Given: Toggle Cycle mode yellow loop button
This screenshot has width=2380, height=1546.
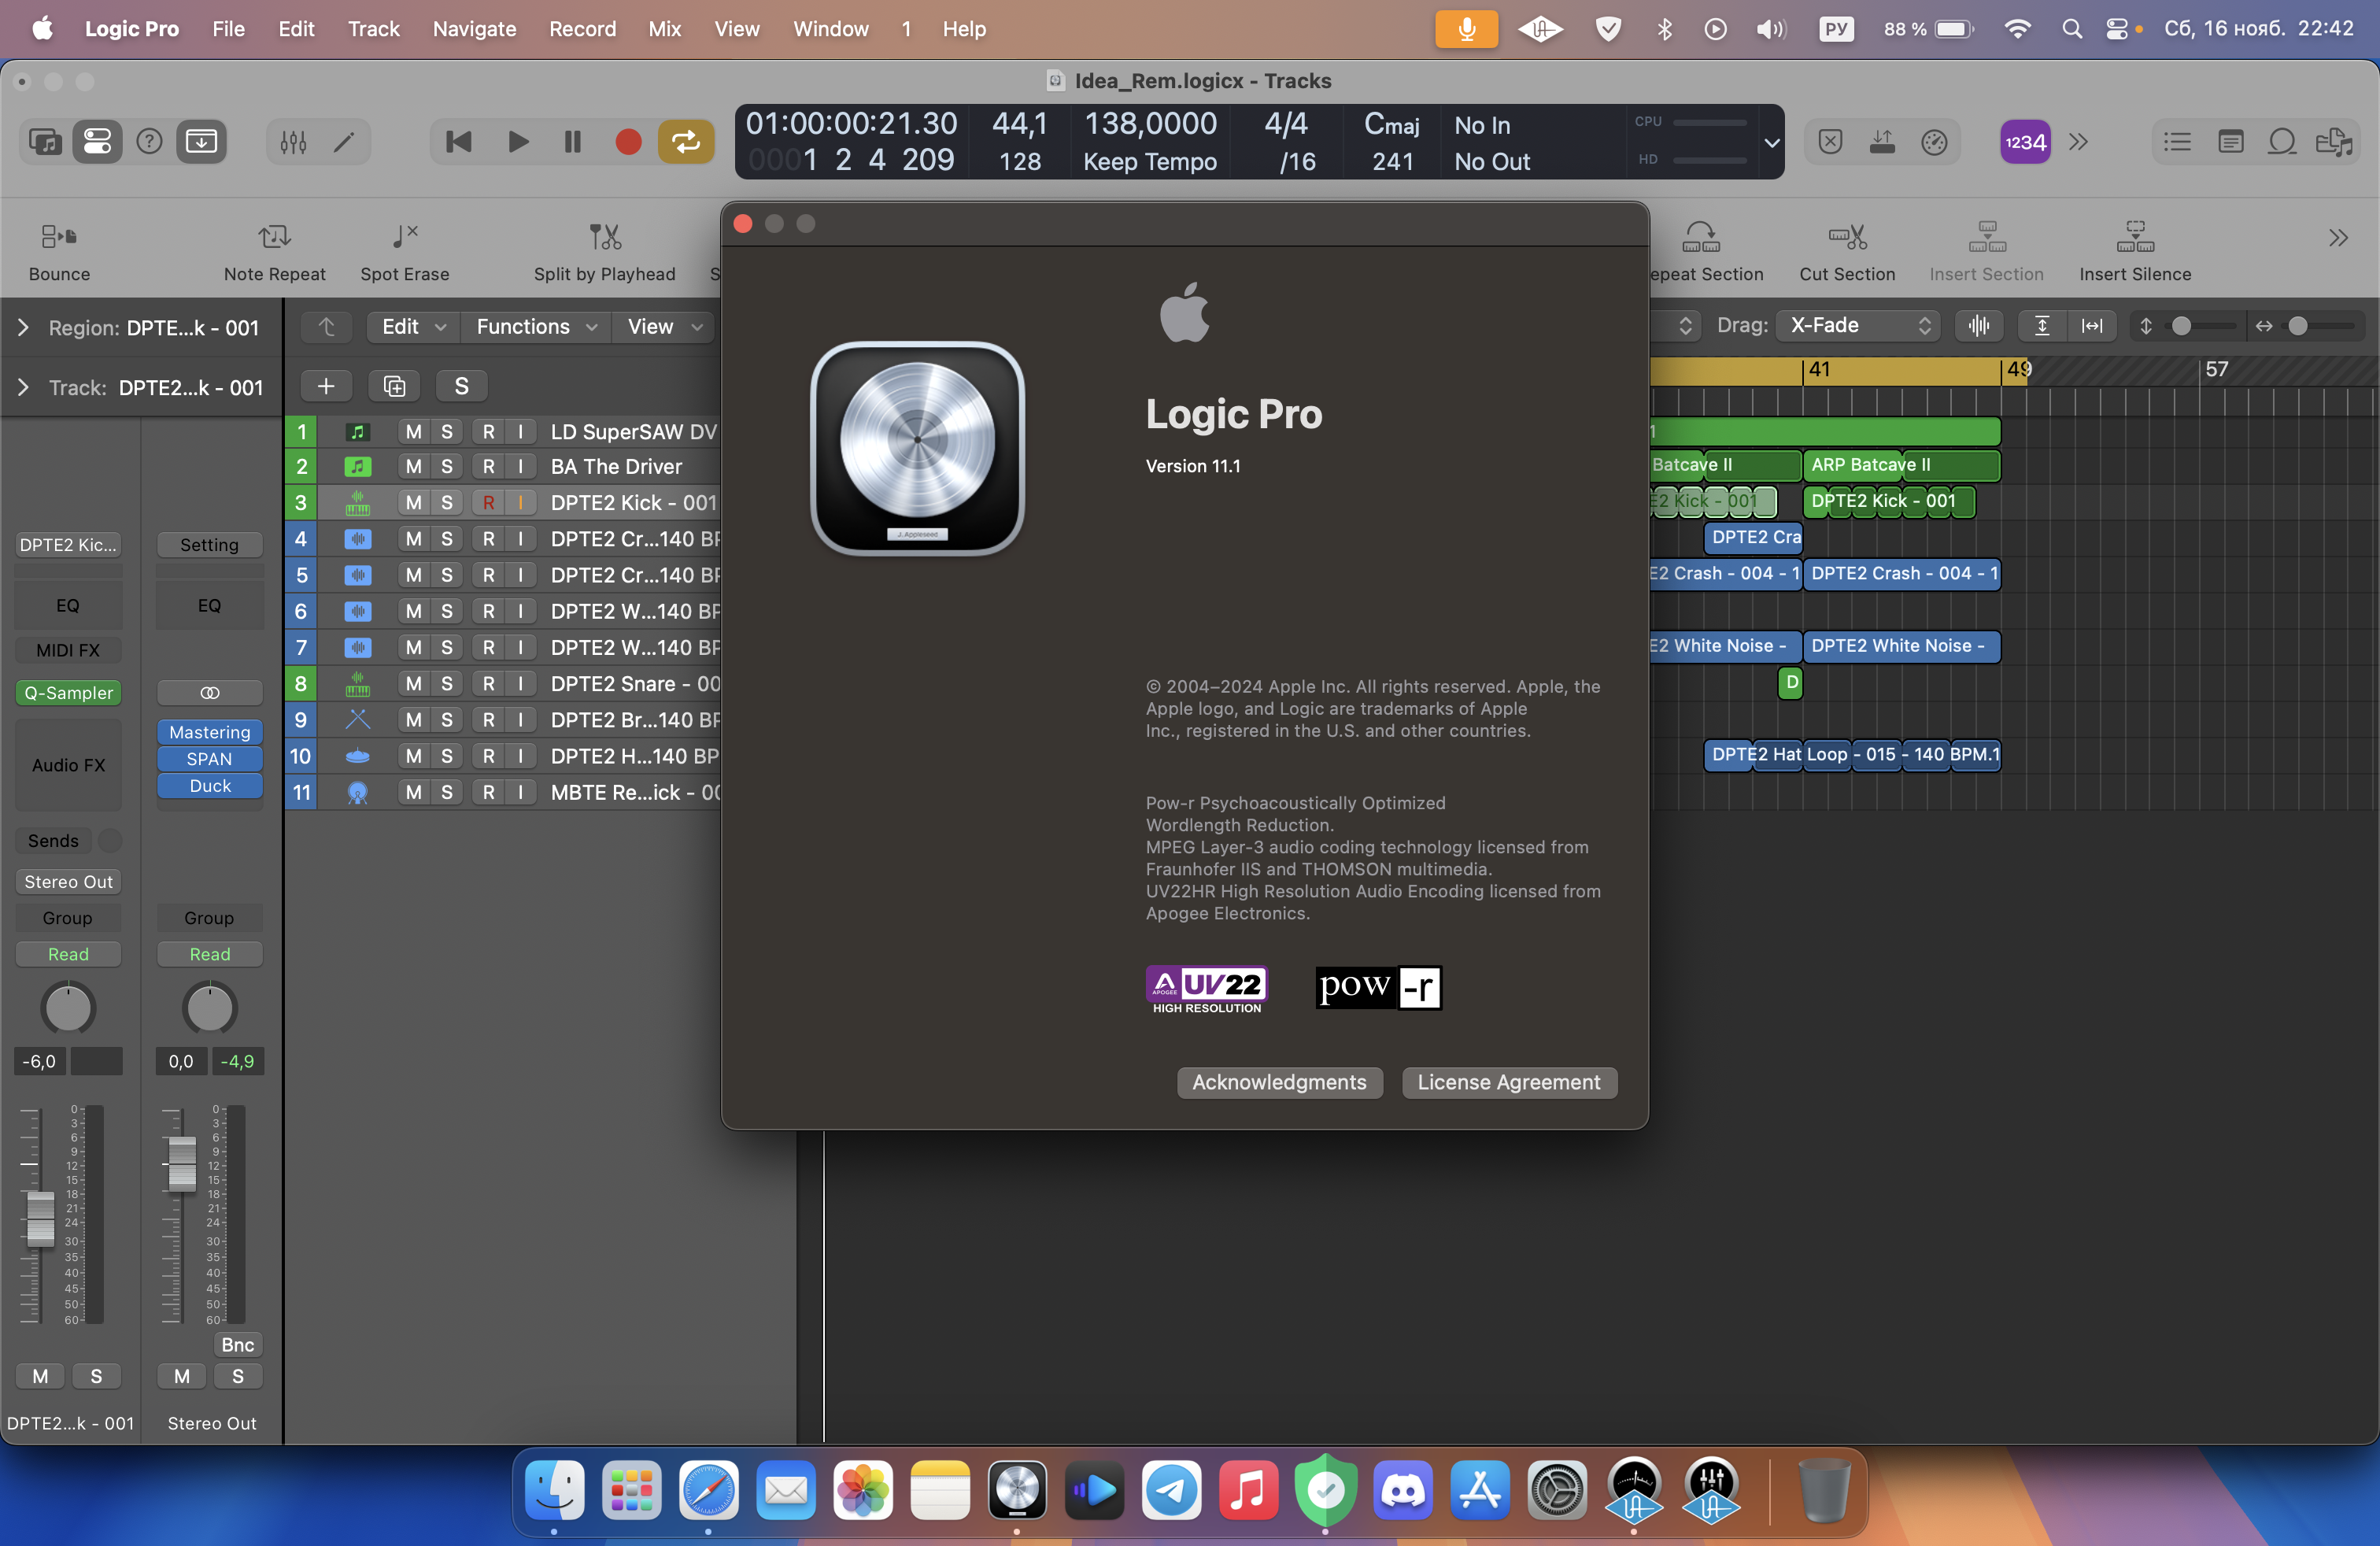Looking at the screenshot, I should pos(686,142).
